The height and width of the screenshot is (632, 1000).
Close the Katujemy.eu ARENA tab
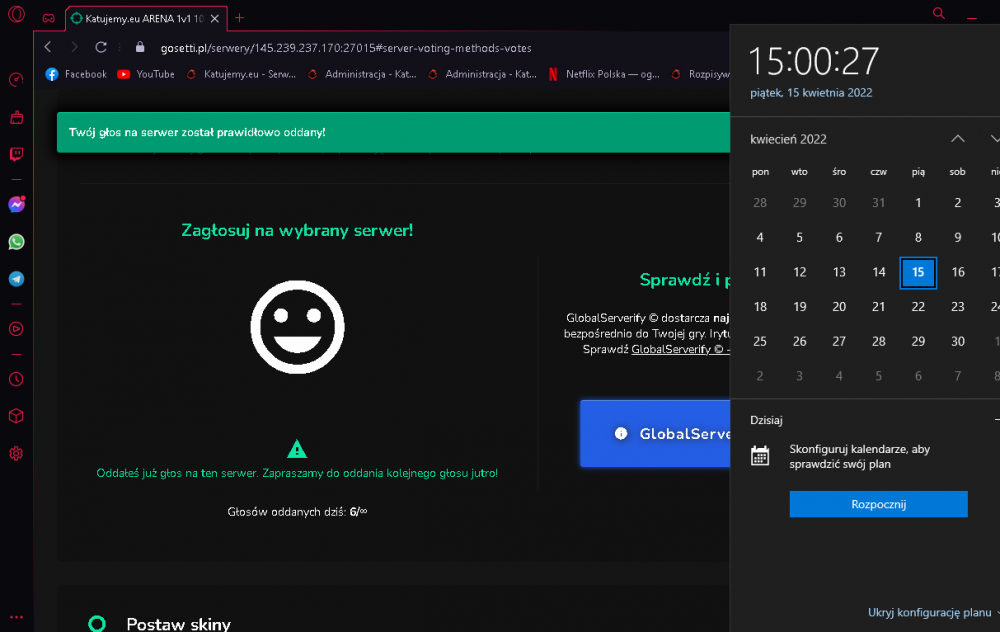coord(215,18)
